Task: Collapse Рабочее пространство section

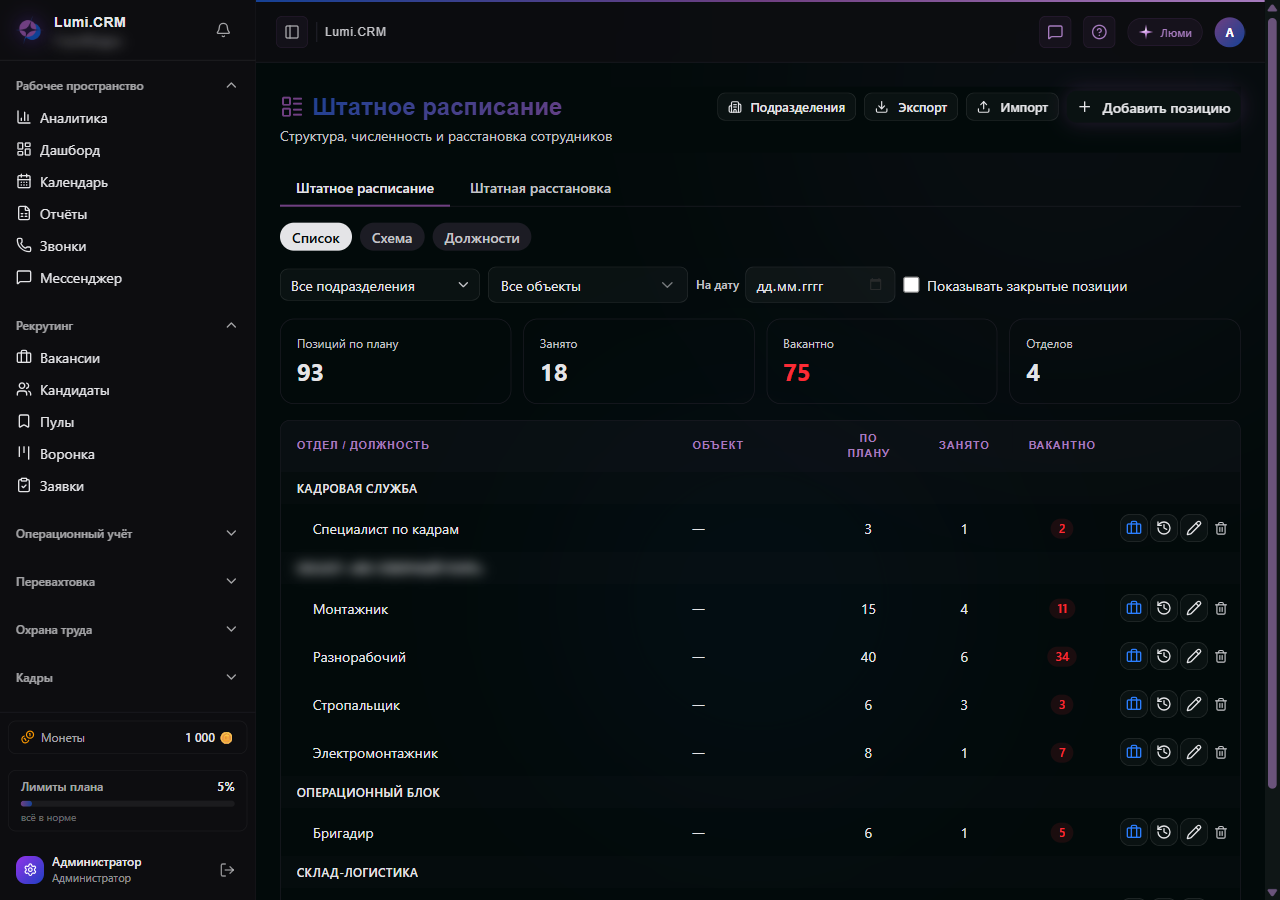Action: coord(128,86)
